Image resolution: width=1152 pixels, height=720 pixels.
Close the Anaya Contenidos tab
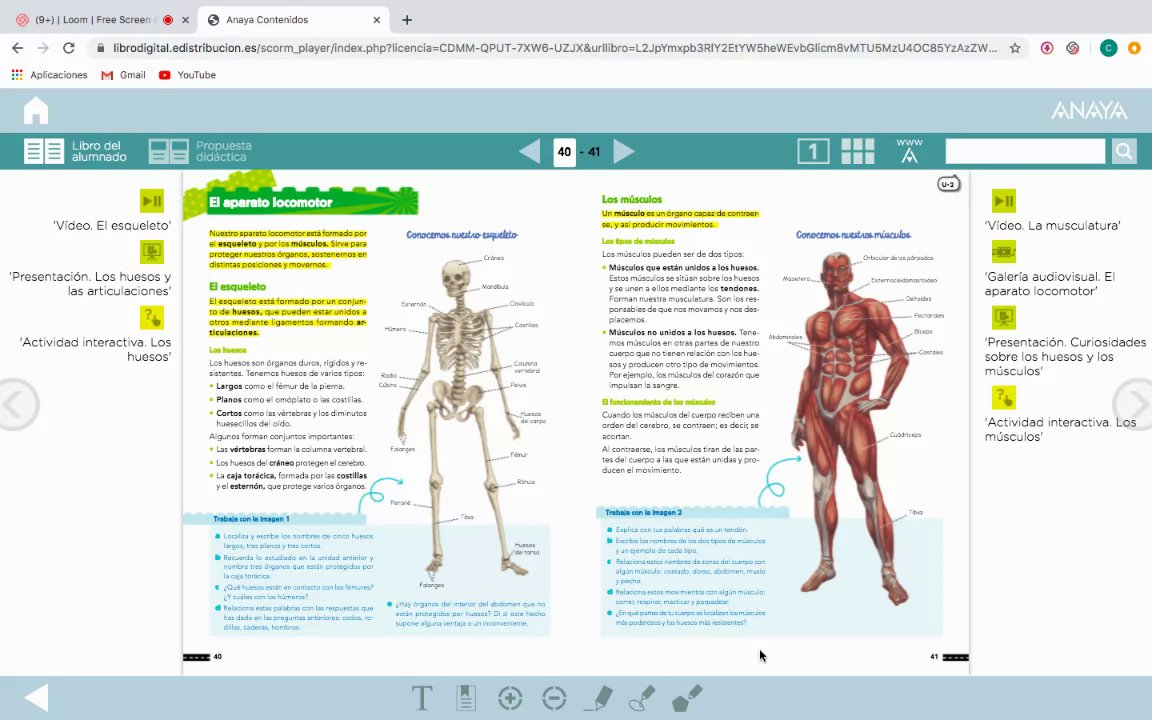tap(377, 20)
